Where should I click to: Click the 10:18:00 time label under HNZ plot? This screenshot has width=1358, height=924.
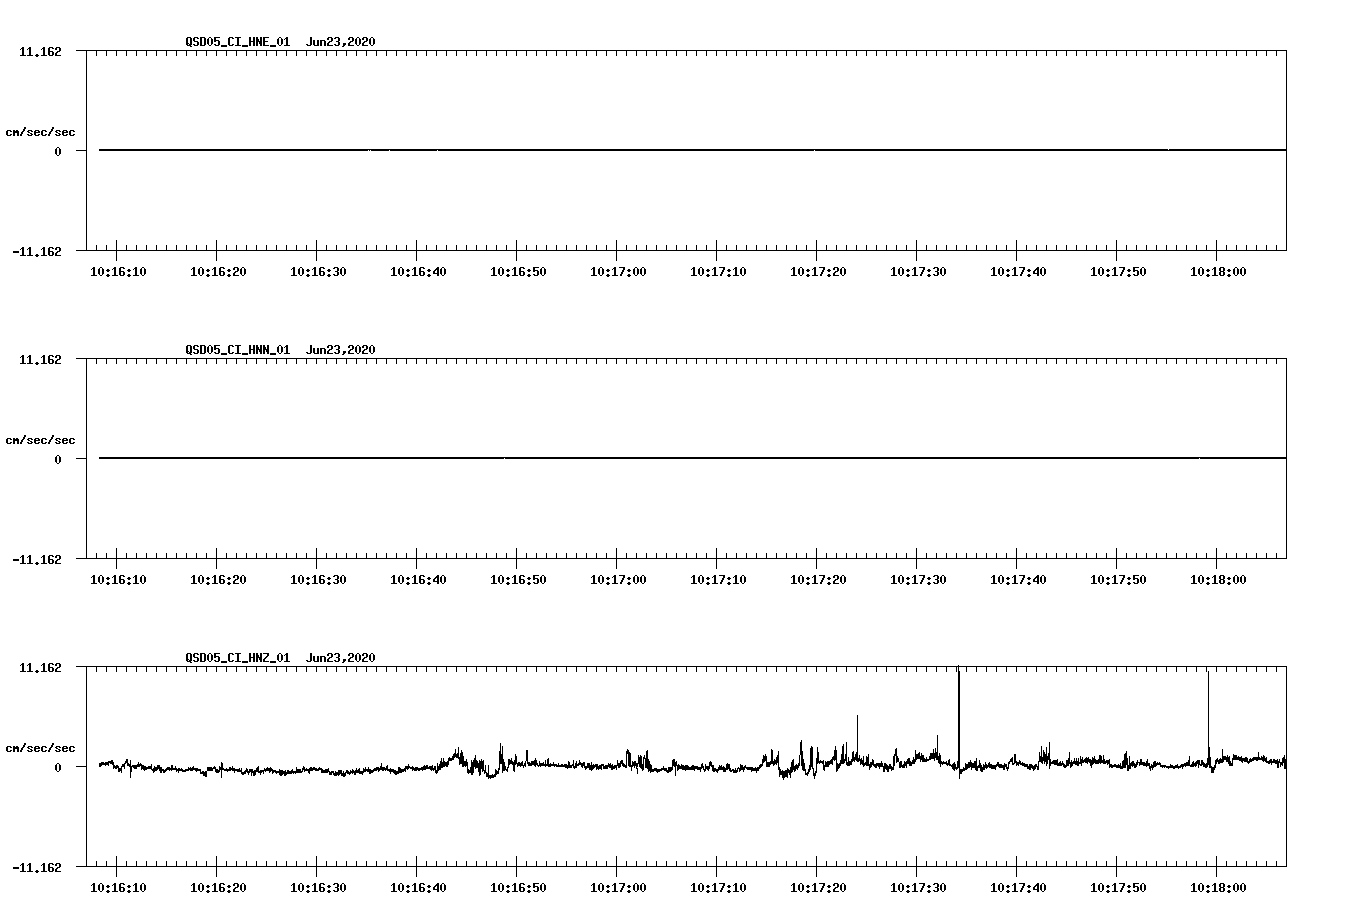(x=1218, y=888)
